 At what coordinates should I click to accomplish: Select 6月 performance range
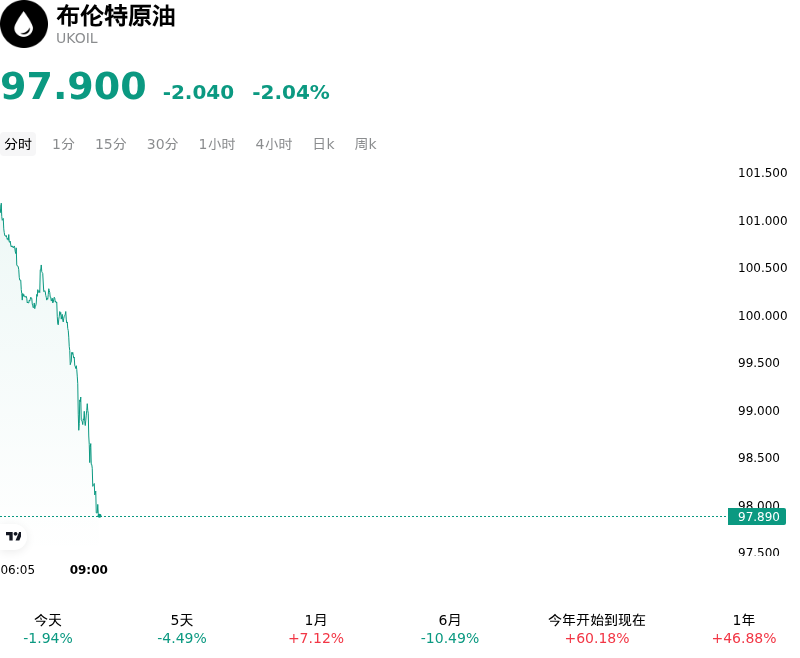[x=449, y=629]
